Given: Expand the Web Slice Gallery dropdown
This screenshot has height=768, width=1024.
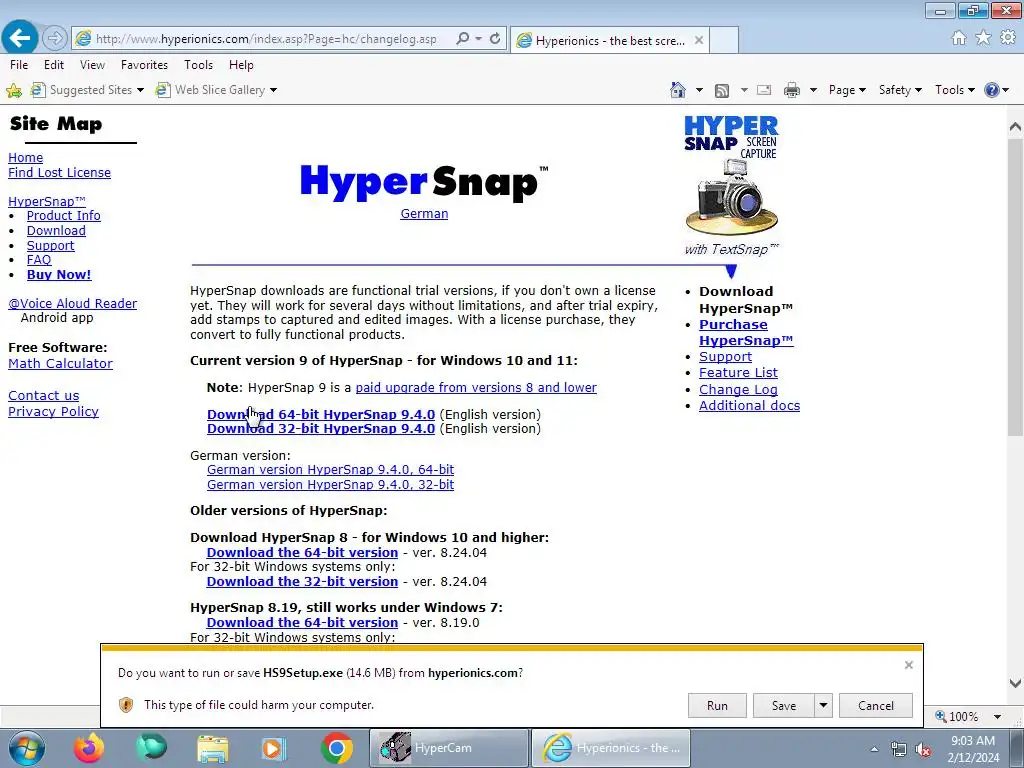Looking at the screenshot, I should point(274,90).
